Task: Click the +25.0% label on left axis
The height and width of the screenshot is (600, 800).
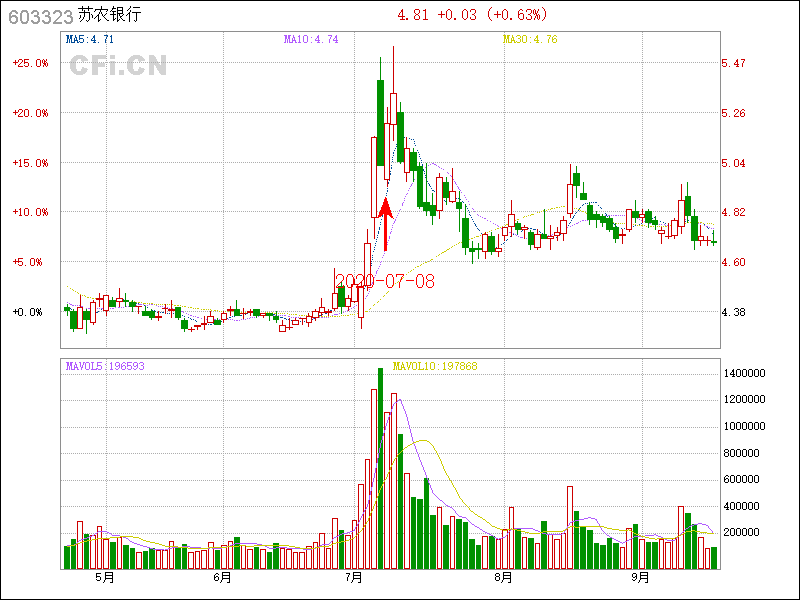Action: tap(30, 63)
